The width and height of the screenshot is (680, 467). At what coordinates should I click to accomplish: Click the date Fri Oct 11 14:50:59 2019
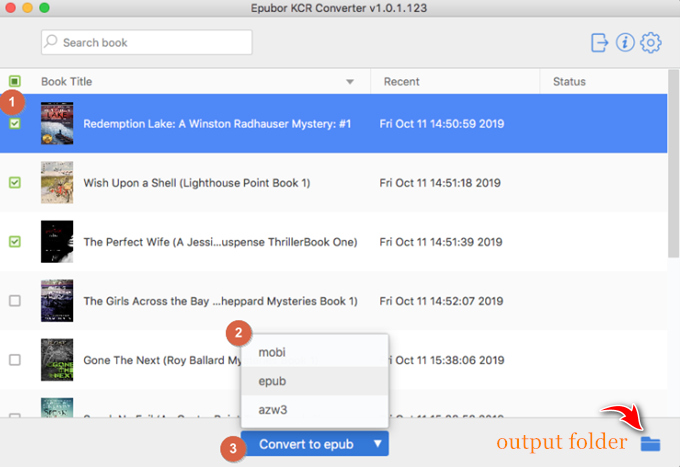coord(441,124)
